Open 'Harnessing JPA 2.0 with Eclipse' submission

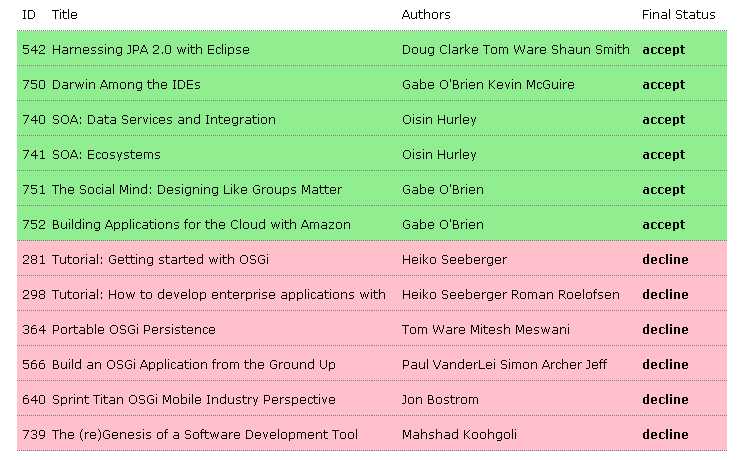pyautogui.click(x=151, y=49)
